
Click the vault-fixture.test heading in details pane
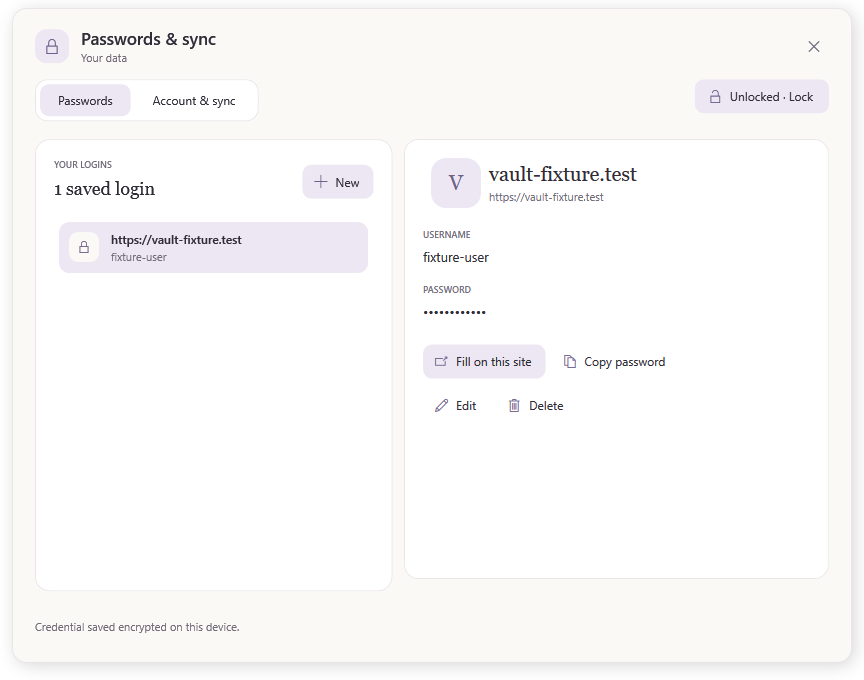pyautogui.click(x=562, y=174)
